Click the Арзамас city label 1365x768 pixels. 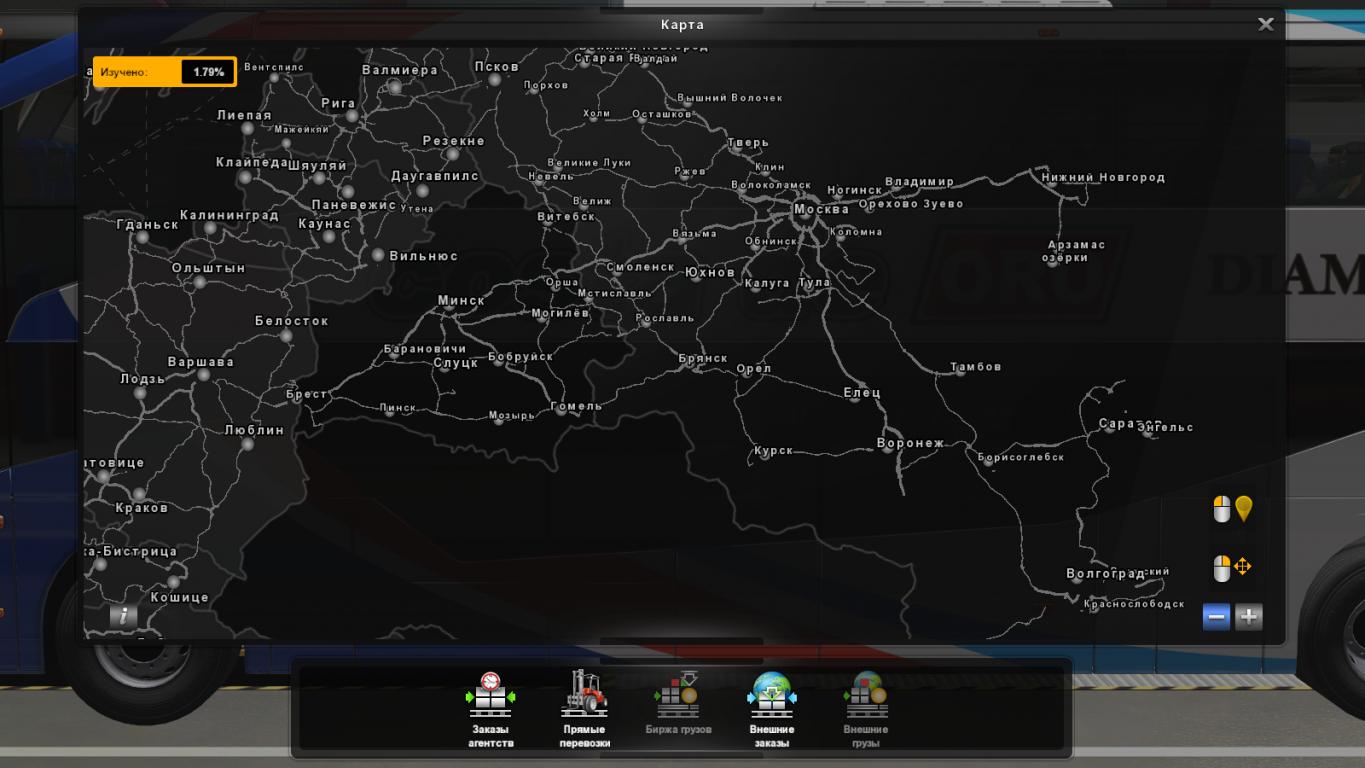pos(1077,245)
